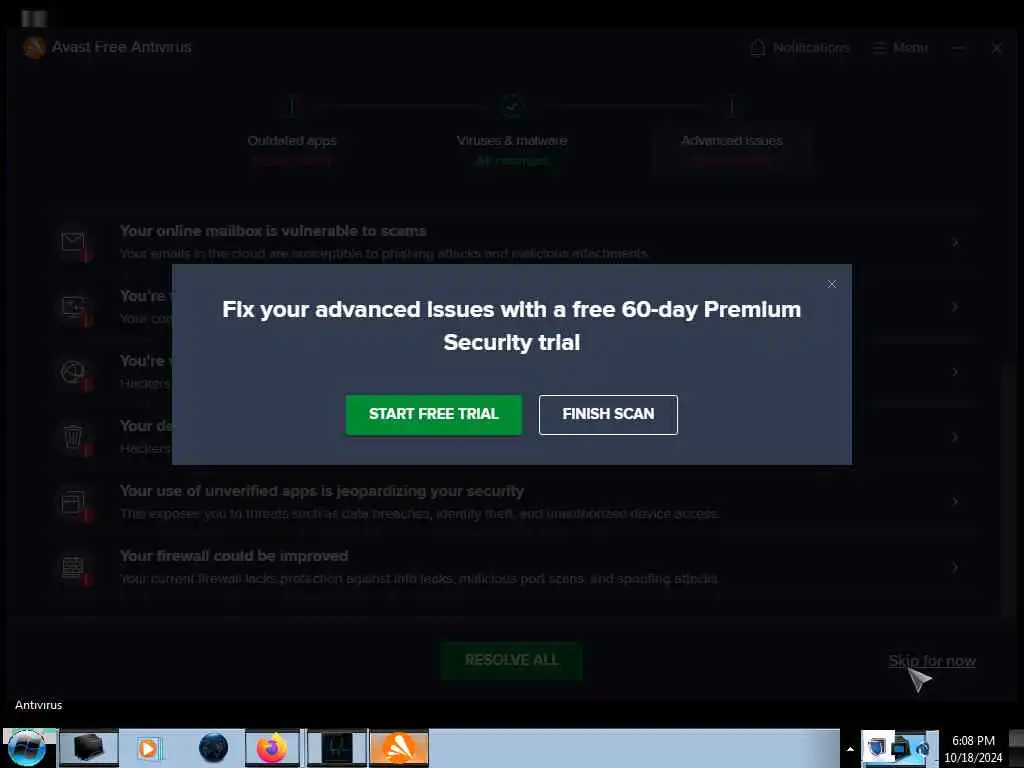Click the mailbox envelope issue icon

pos(73,242)
